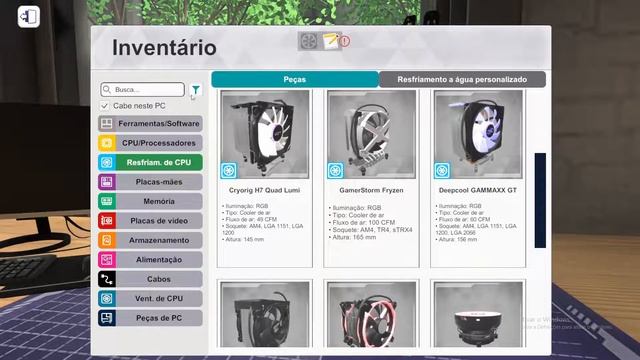The image size is (640, 360).
Task: Click the Deepcool GAMMAXX GT name
Action: coord(478,190)
